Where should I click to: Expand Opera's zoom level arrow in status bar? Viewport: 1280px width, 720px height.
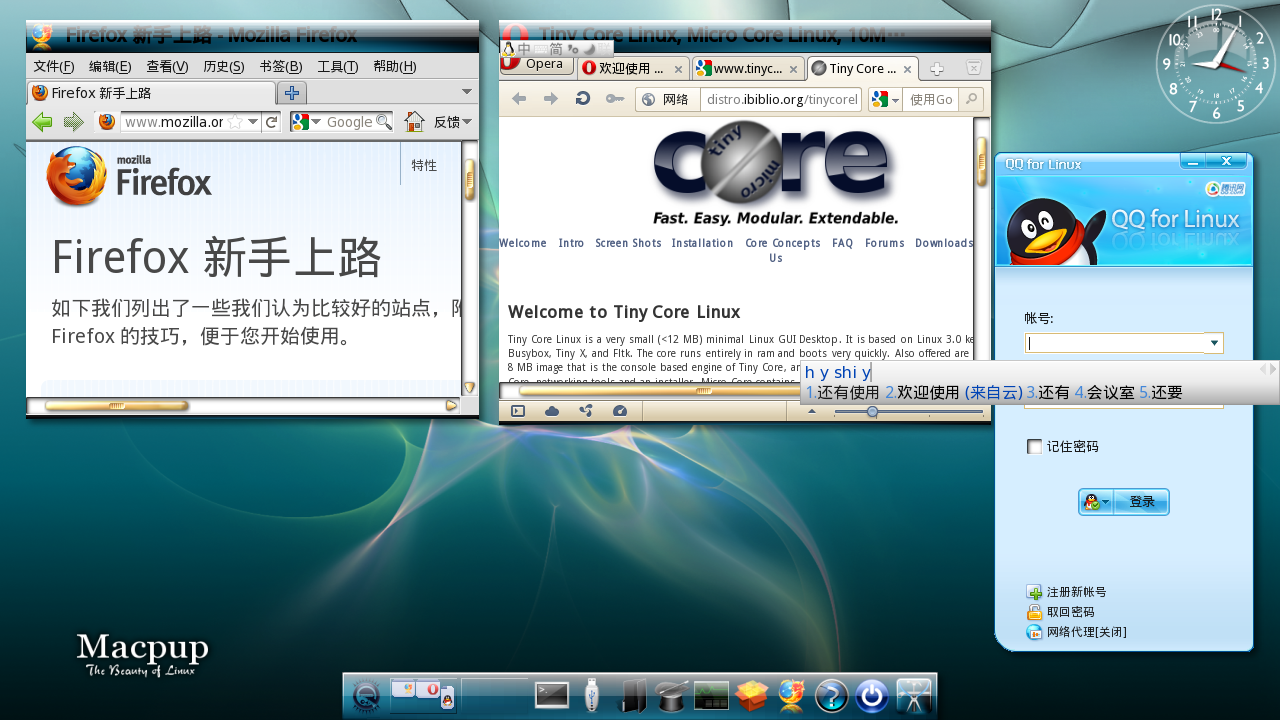pos(811,411)
